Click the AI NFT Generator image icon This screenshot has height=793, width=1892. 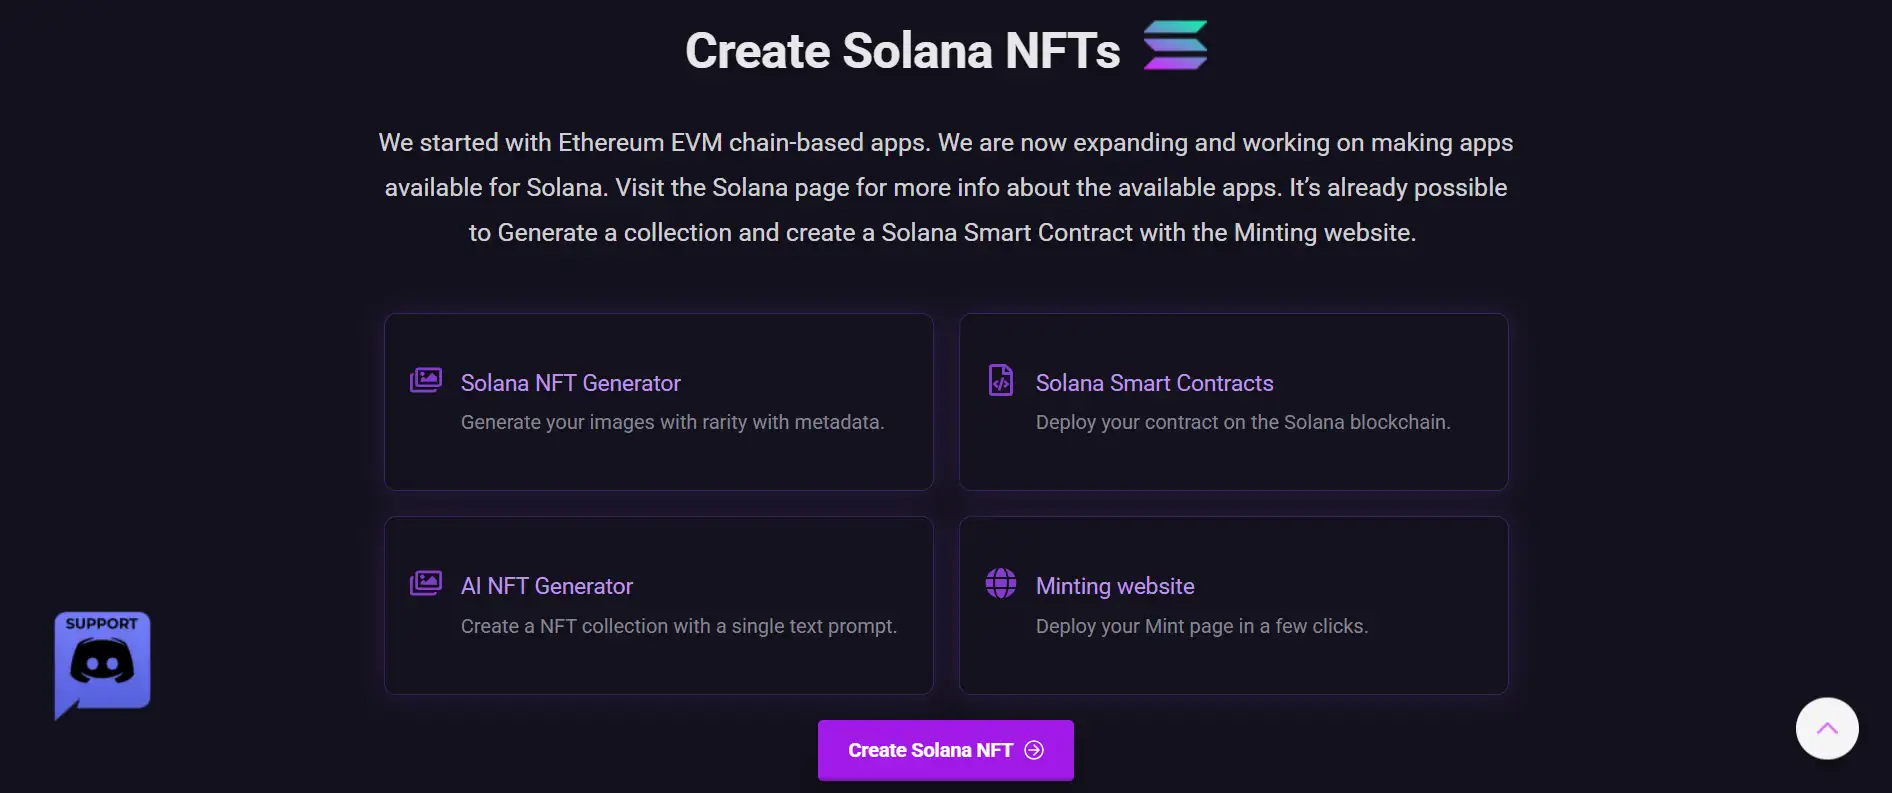pos(426,583)
